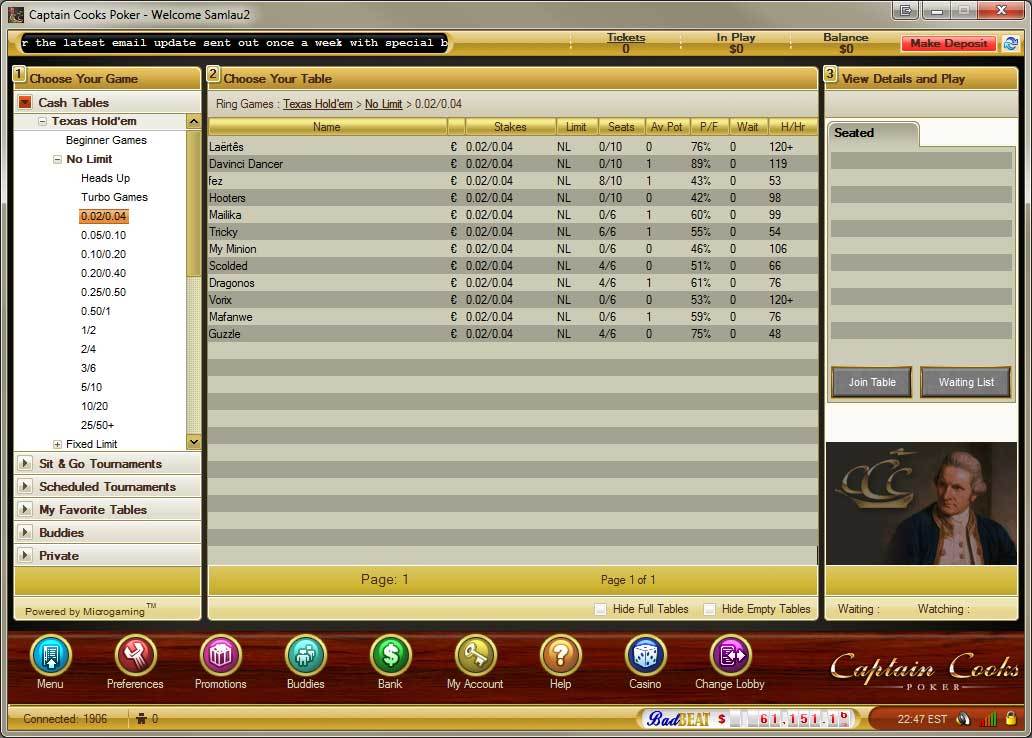Open the Help question mark icon

(560, 655)
